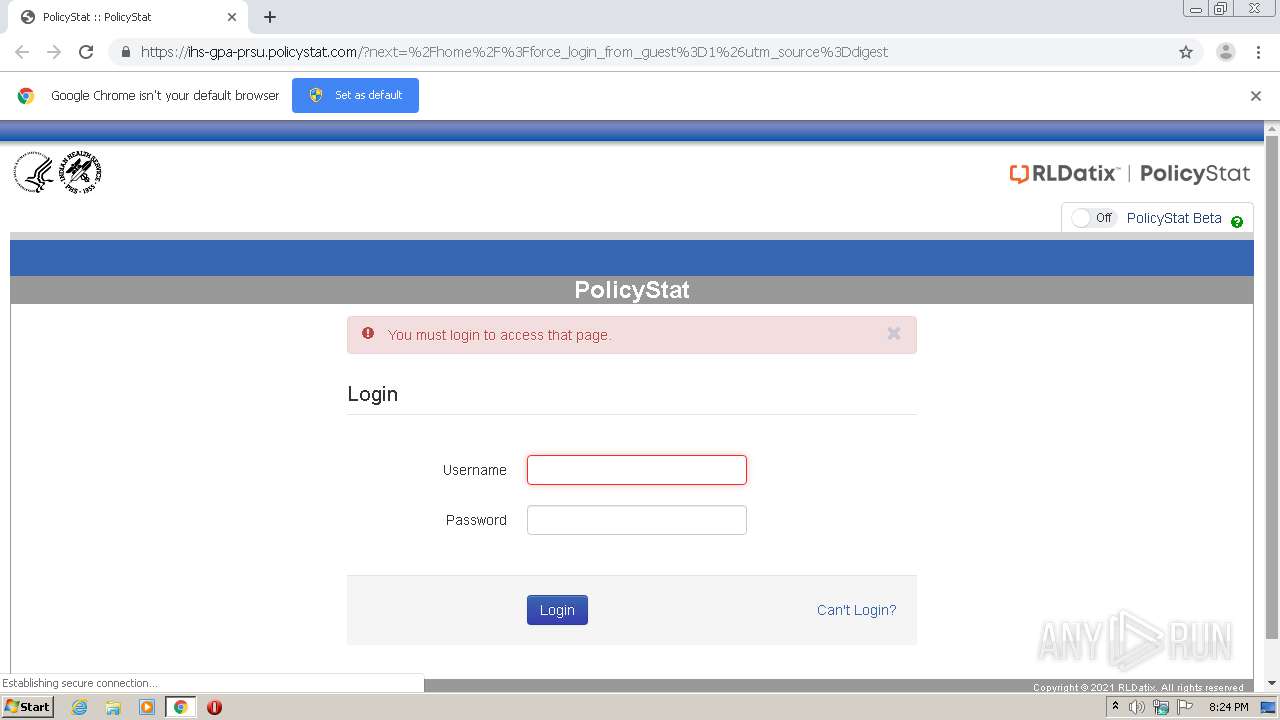Click the 8:24 PM taskbar clock

pos(1228,707)
